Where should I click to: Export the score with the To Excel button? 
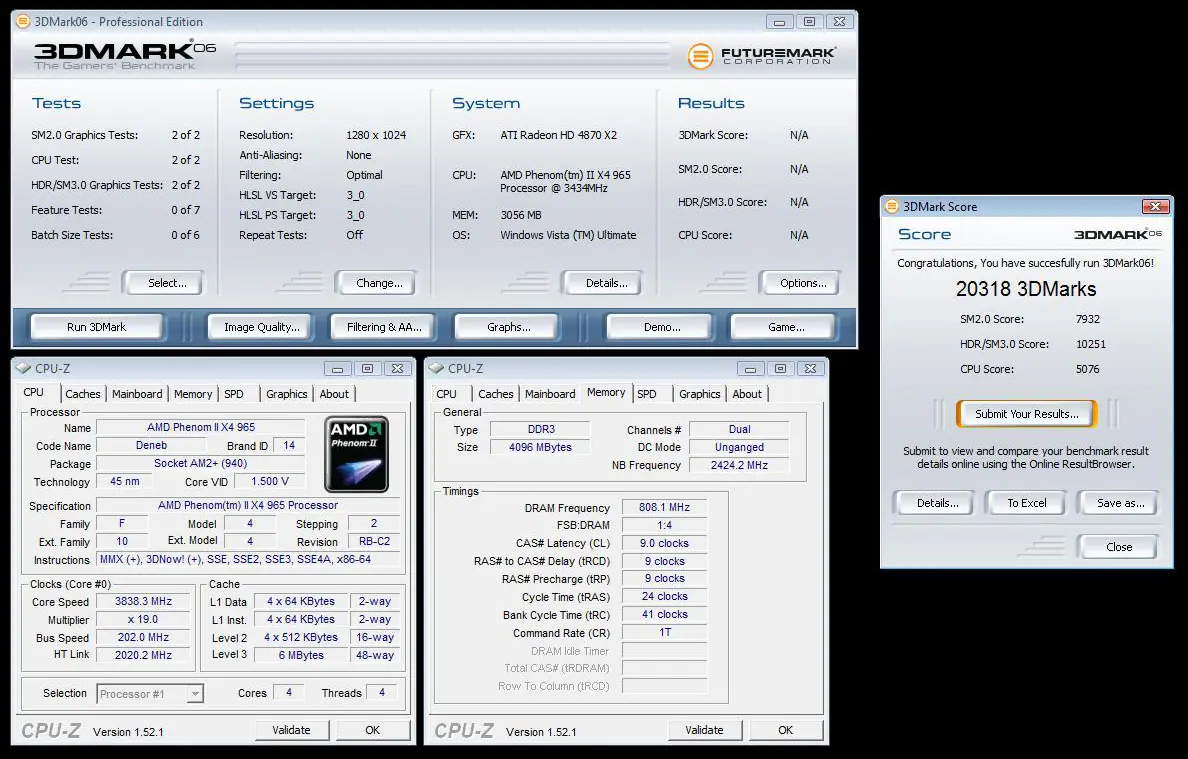click(1026, 503)
